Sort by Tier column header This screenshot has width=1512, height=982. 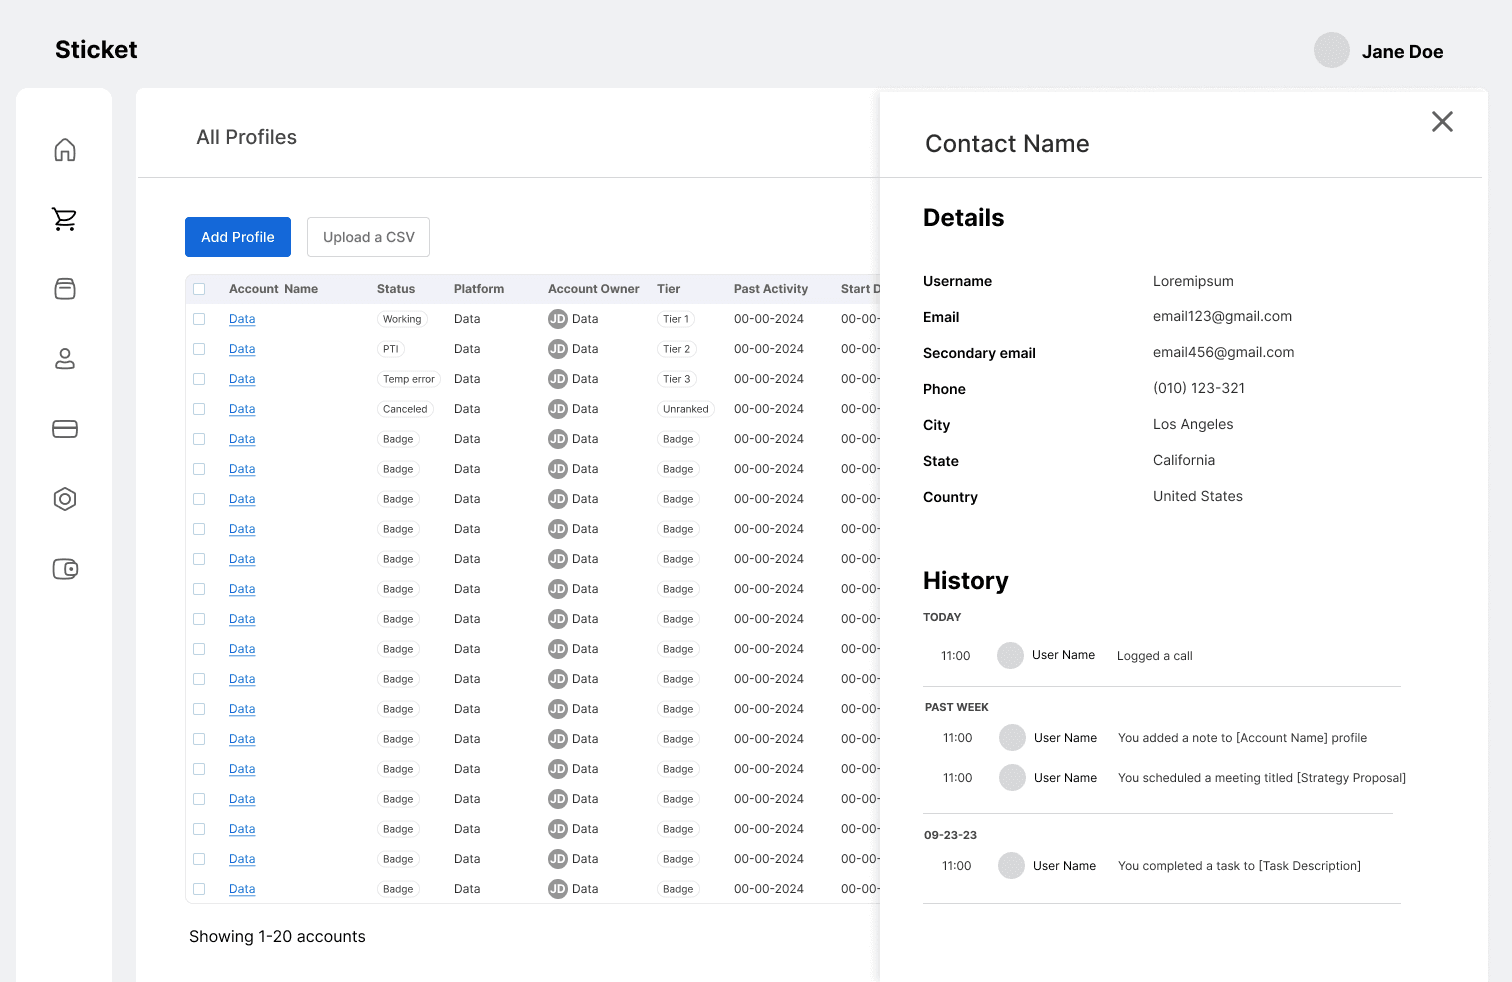(668, 289)
